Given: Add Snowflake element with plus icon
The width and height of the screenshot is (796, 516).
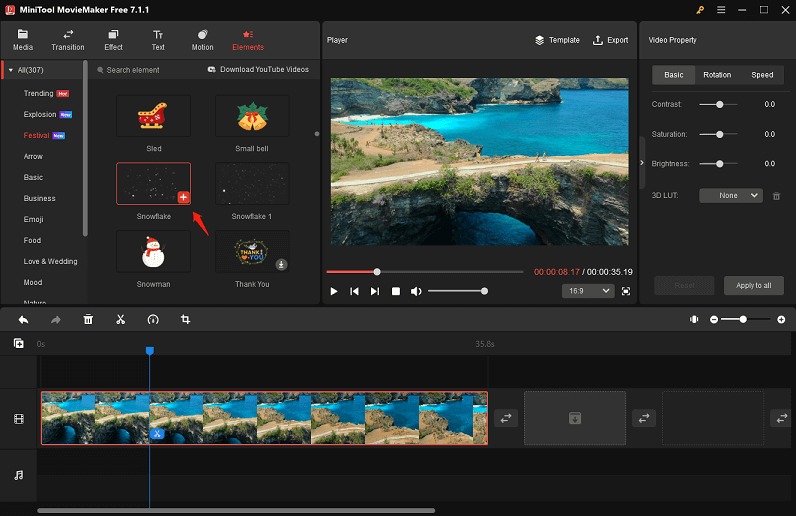Looking at the screenshot, I should pos(183,197).
